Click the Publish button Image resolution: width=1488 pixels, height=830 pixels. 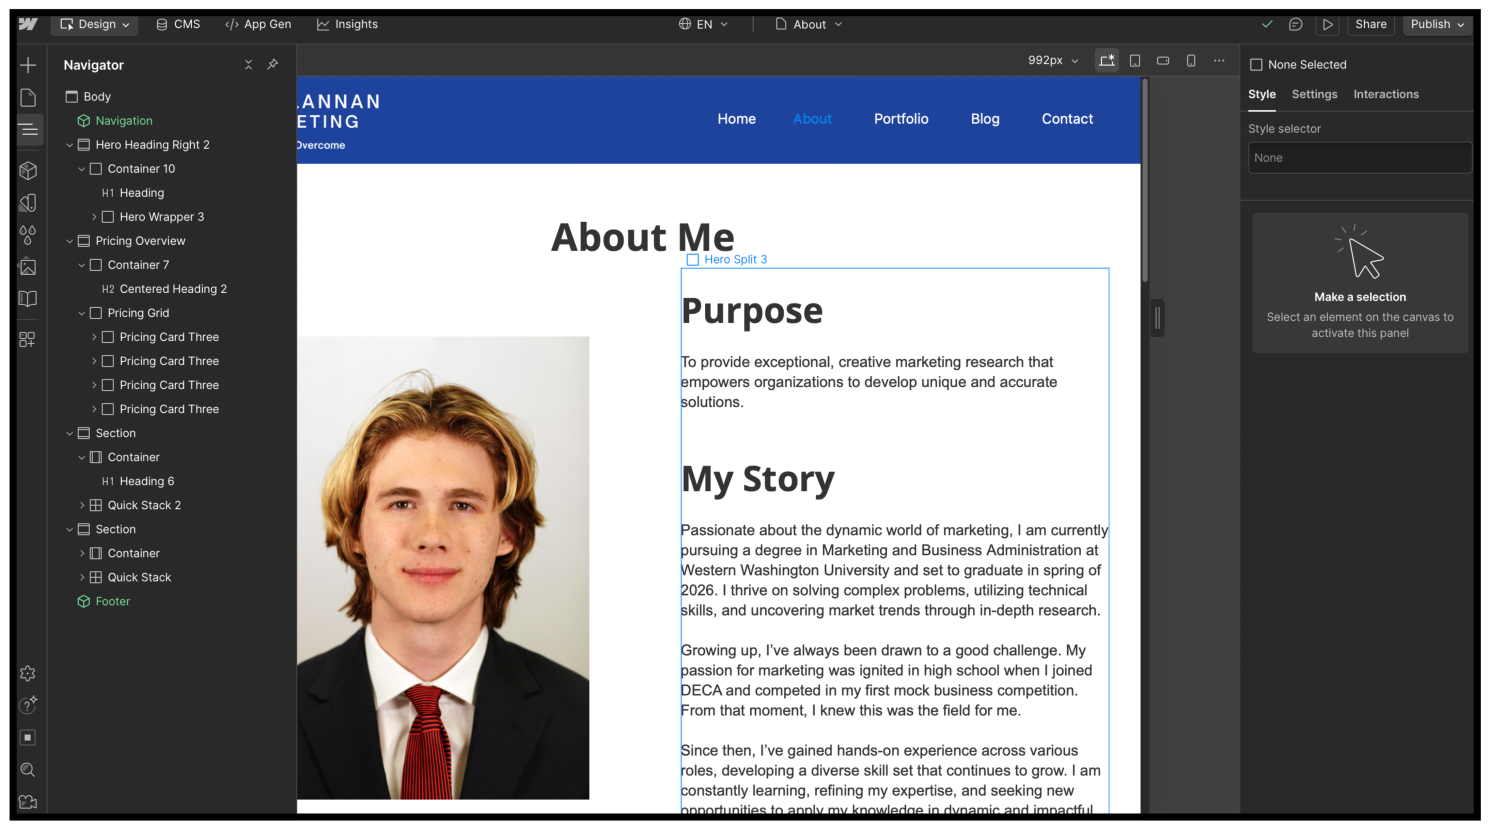click(x=1437, y=24)
